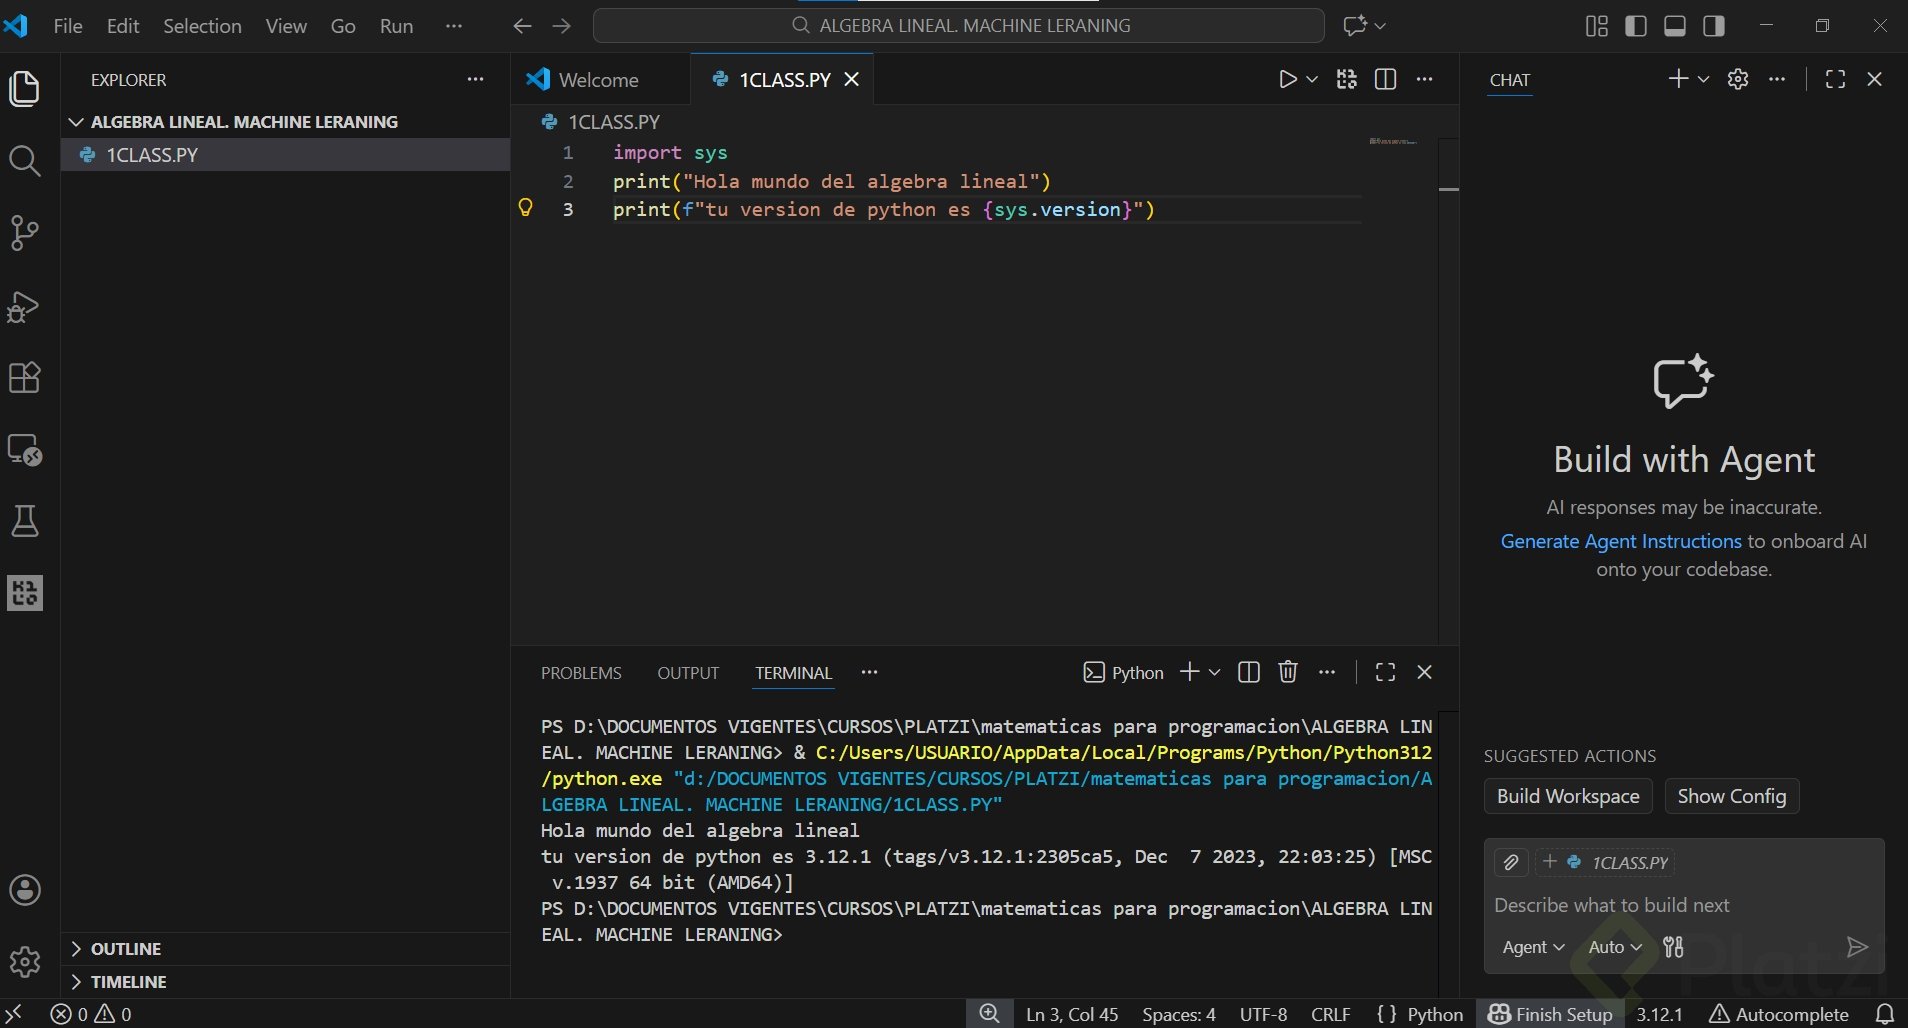
Task: Expand the TIMELINE section
Action: (128, 981)
